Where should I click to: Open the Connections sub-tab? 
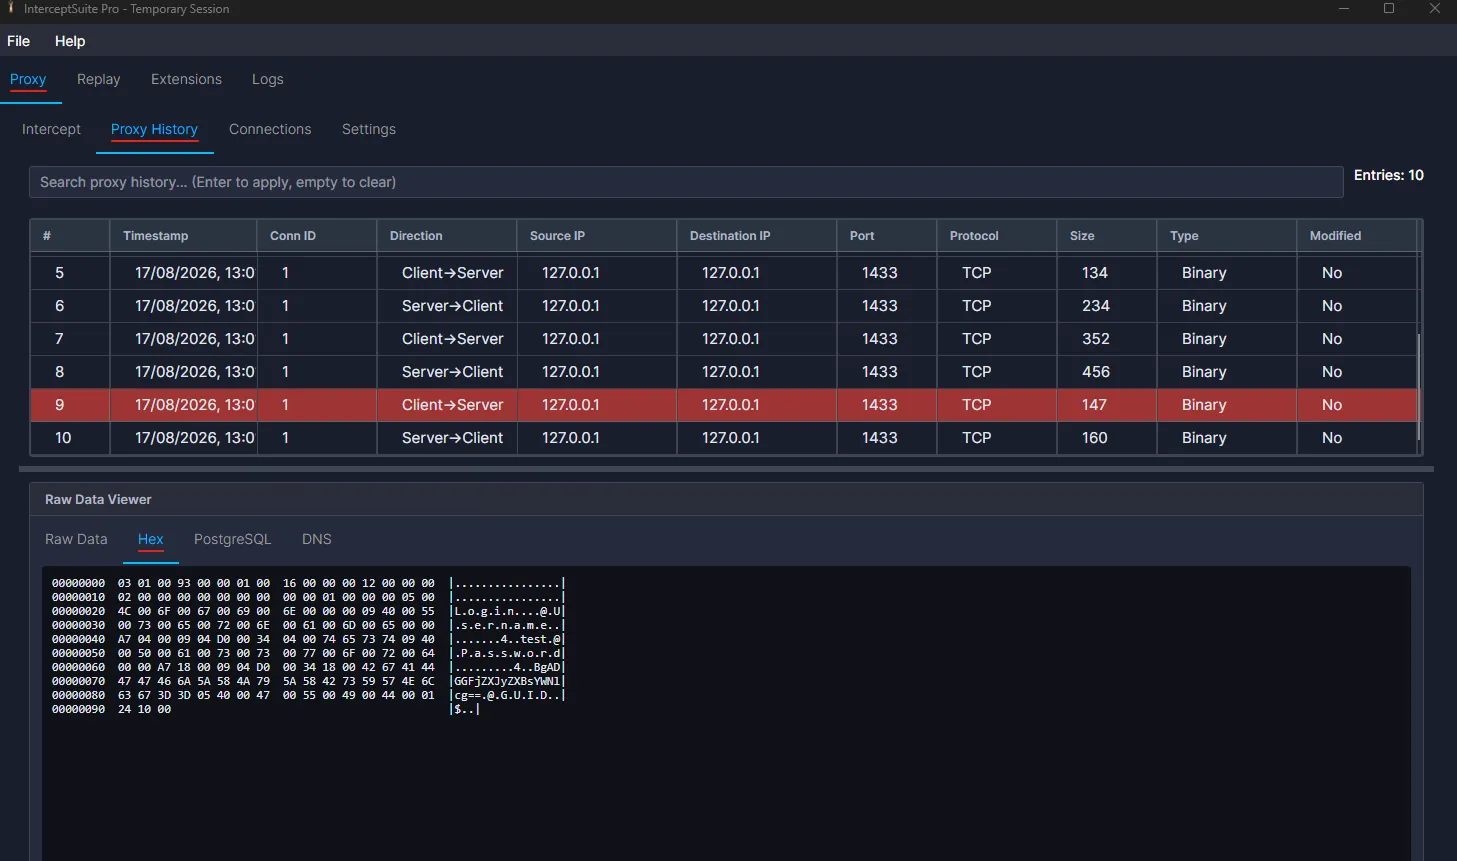(270, 129)
